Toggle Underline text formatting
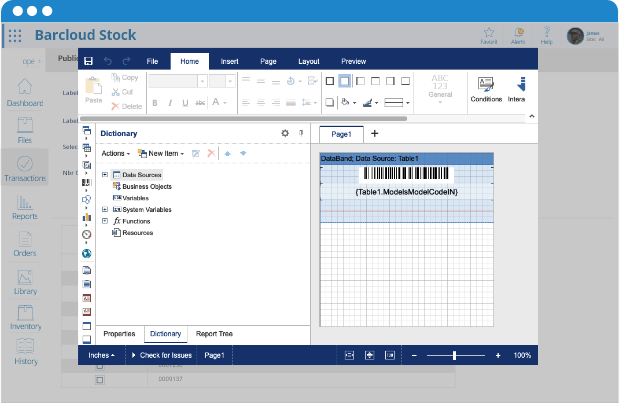Screen dimensions: 620x403 [185, 103]
